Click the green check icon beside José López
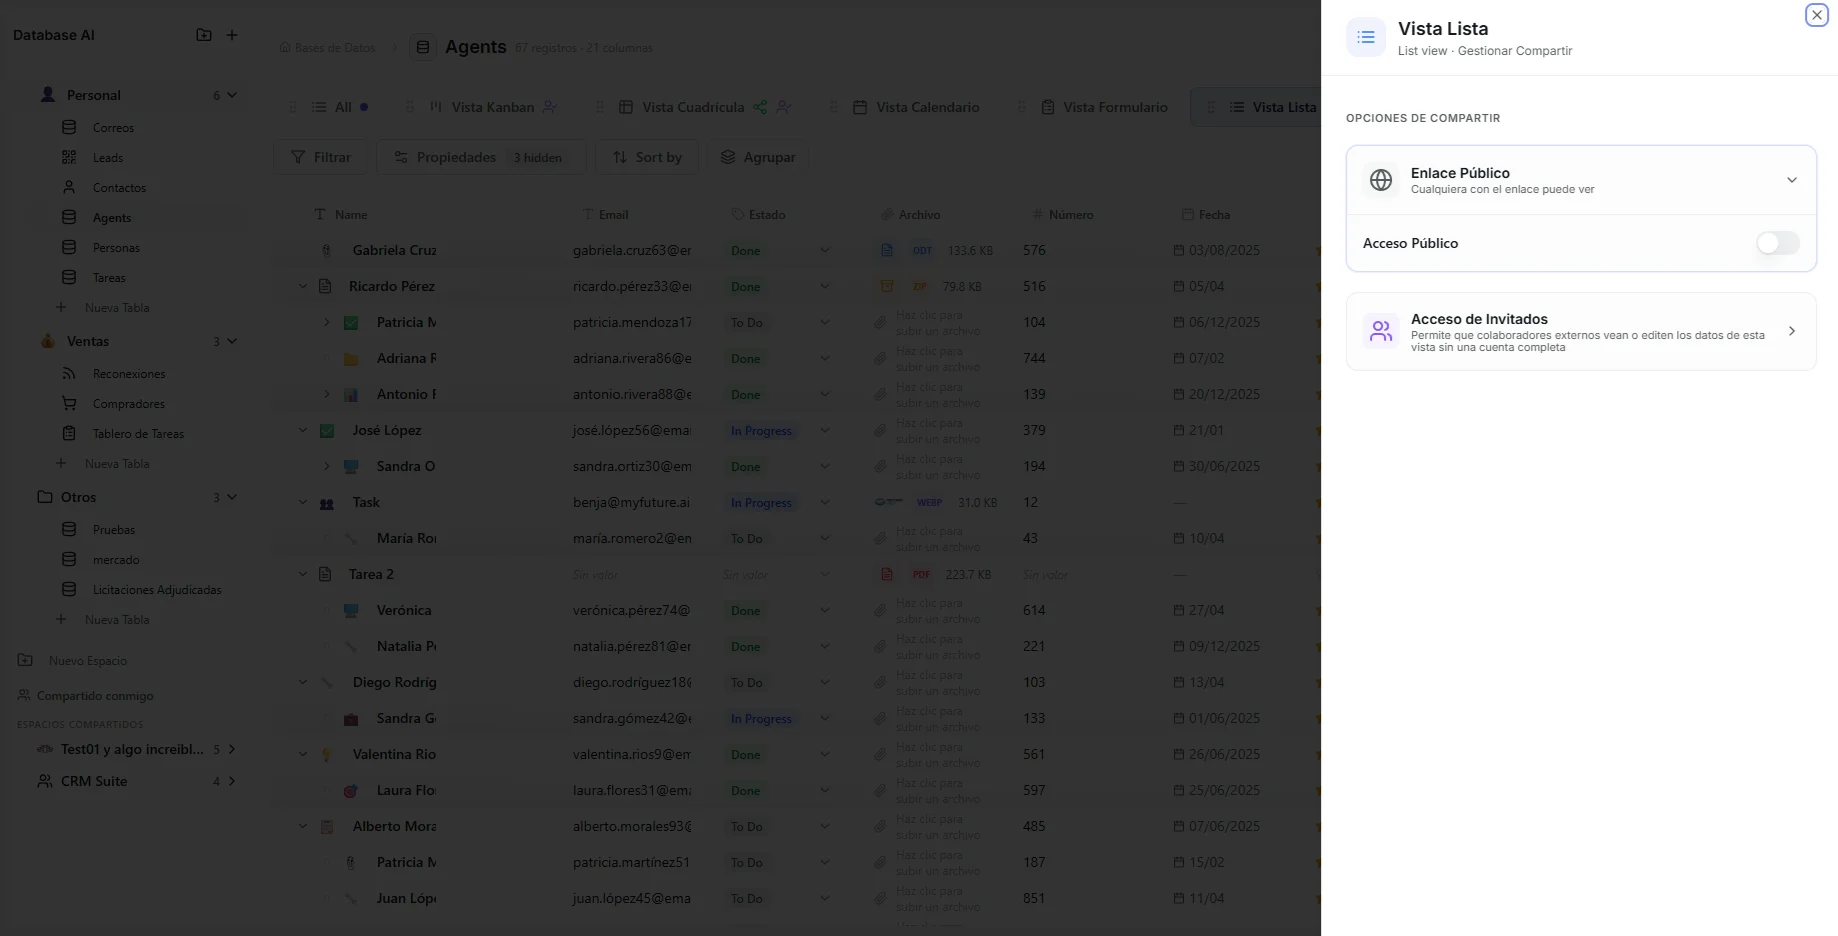Viewport: 1838px width, 936px height. (x=327, y=430)
